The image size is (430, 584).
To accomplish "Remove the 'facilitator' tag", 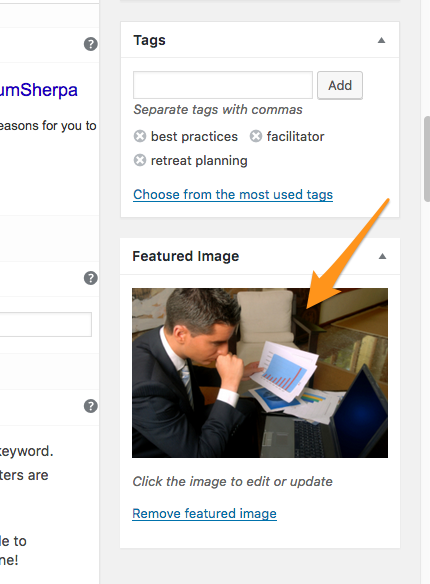I will click(256, 136).
